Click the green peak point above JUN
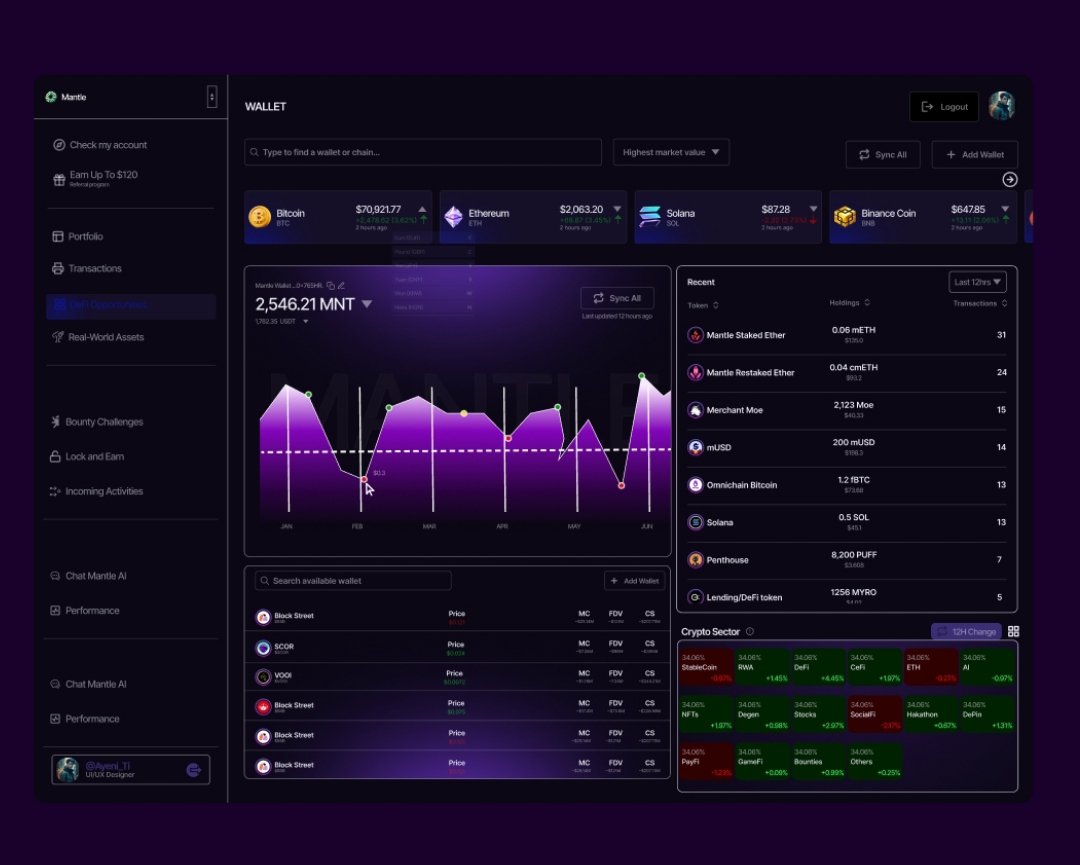Image resolution: width=1080 pixels, height=865 pixels. 642,375
